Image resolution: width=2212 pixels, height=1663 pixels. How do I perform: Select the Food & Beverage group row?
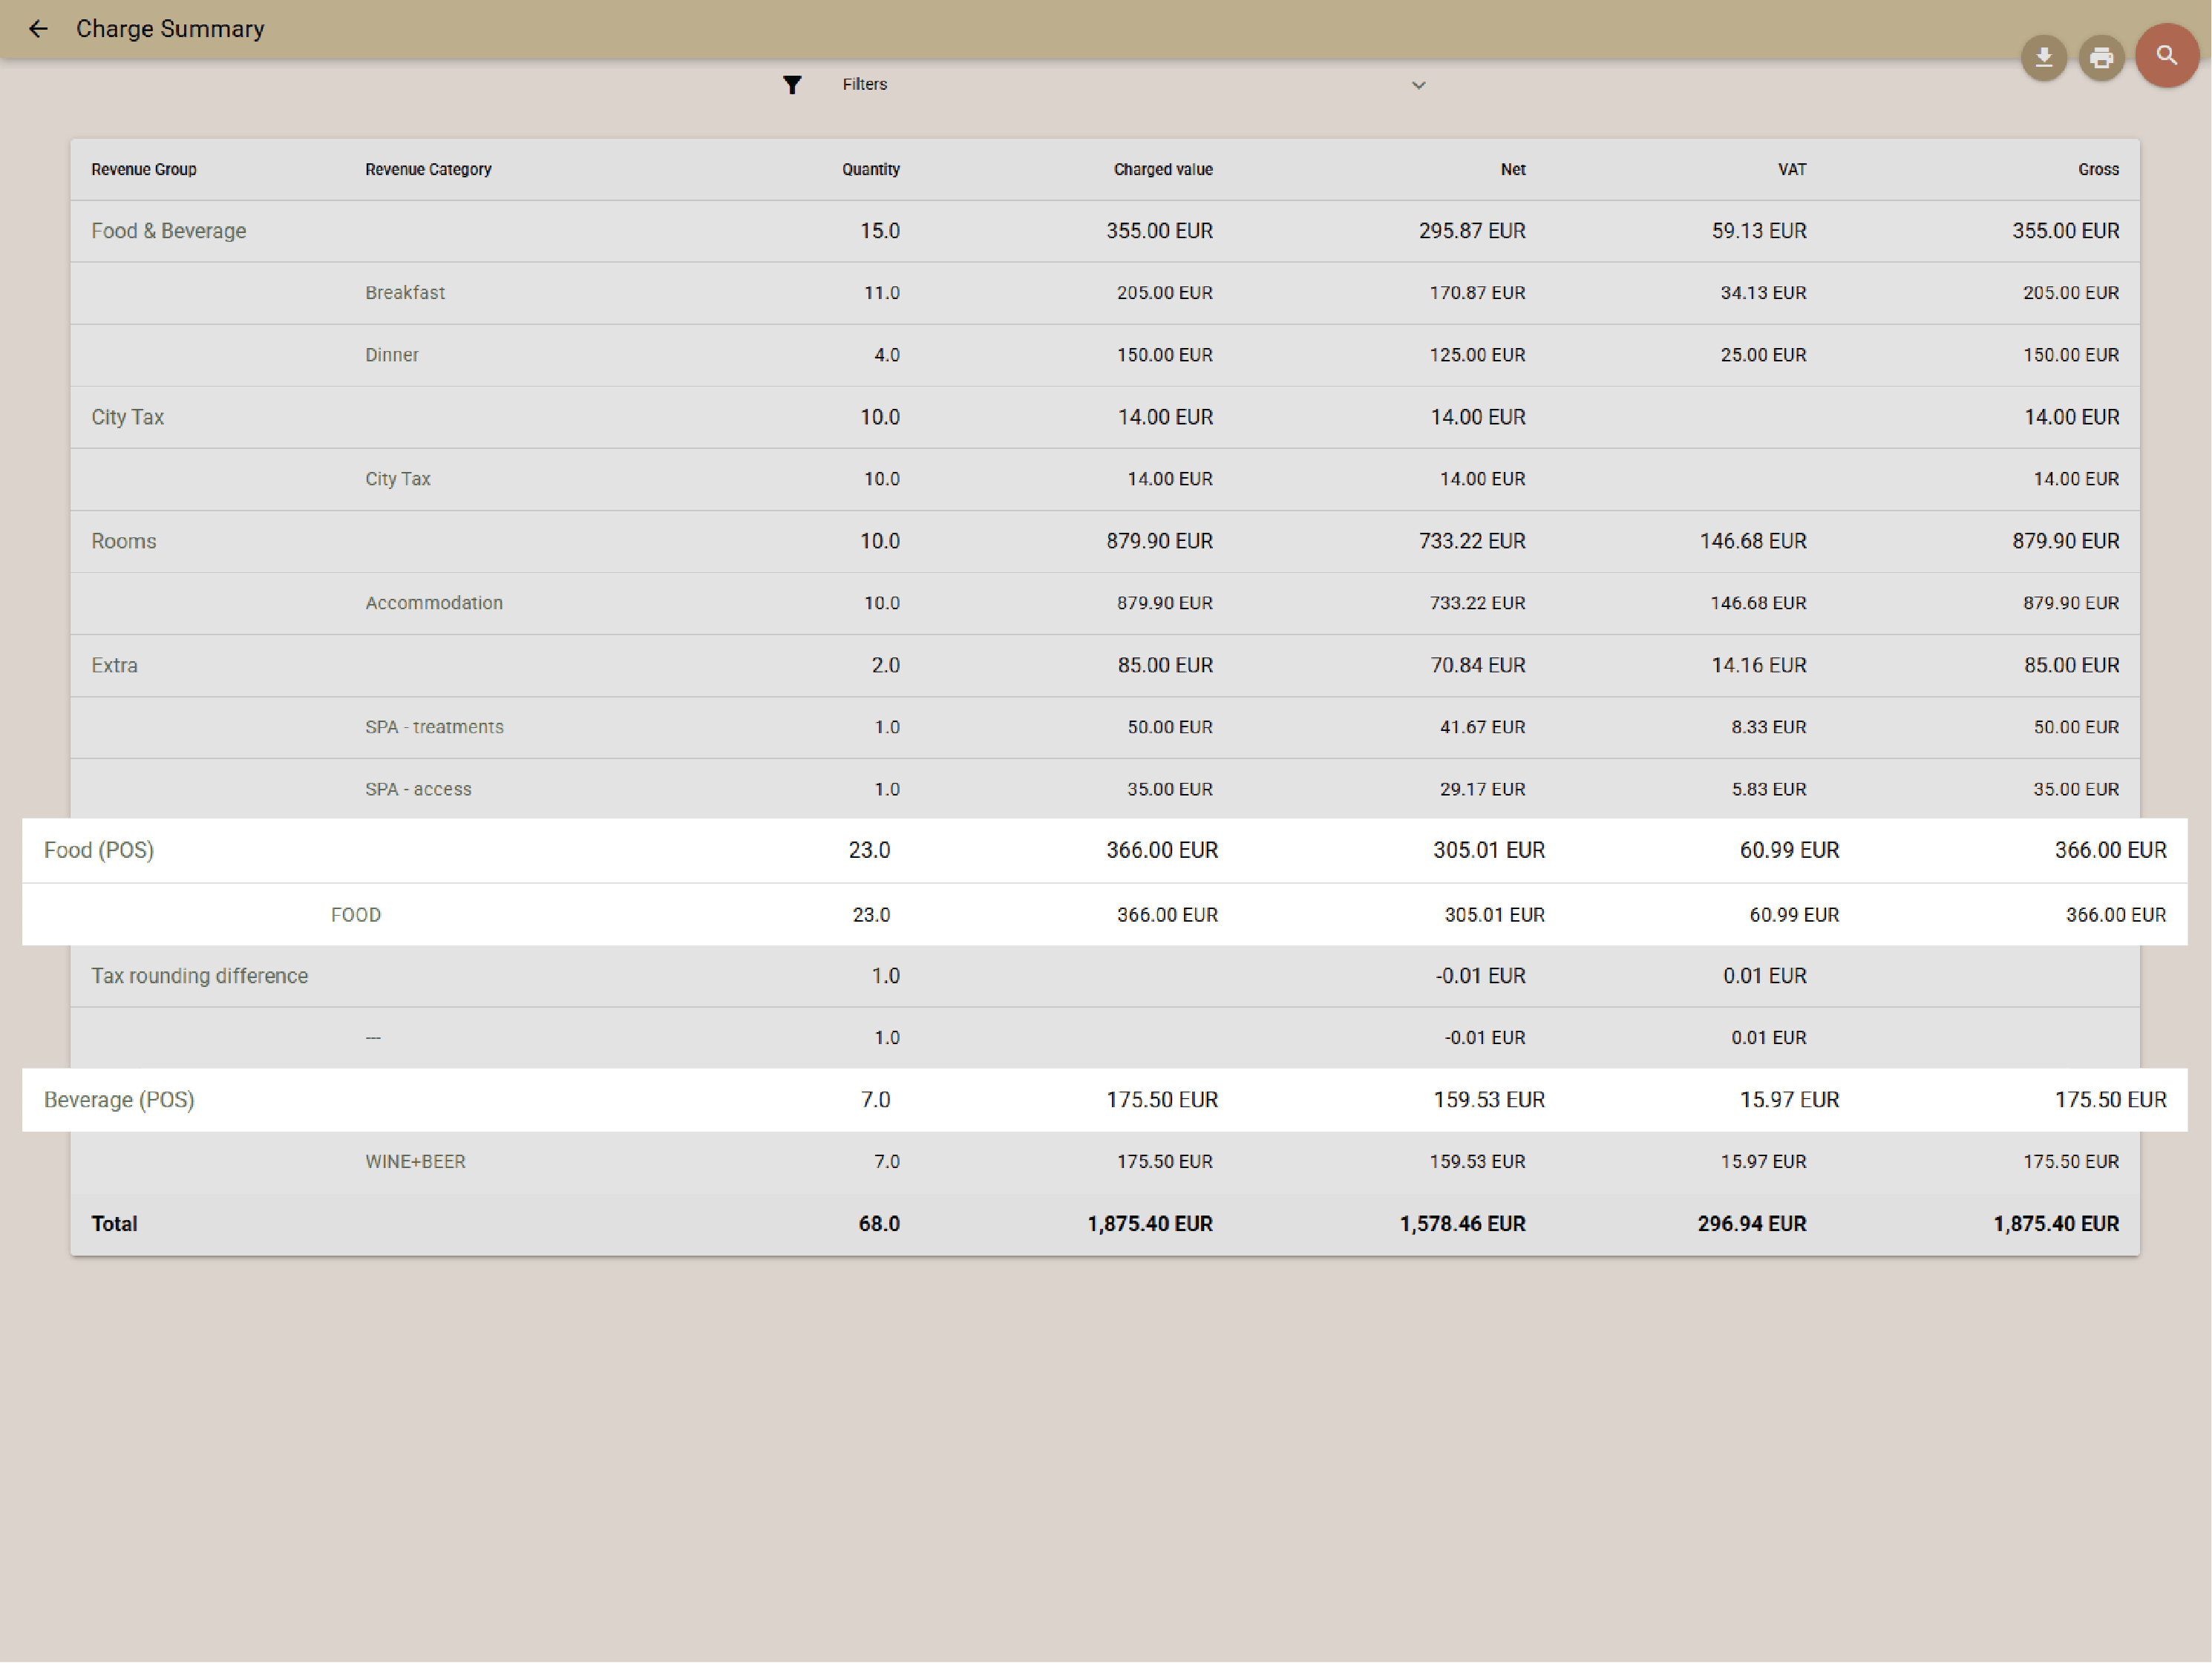click(169, 231)
